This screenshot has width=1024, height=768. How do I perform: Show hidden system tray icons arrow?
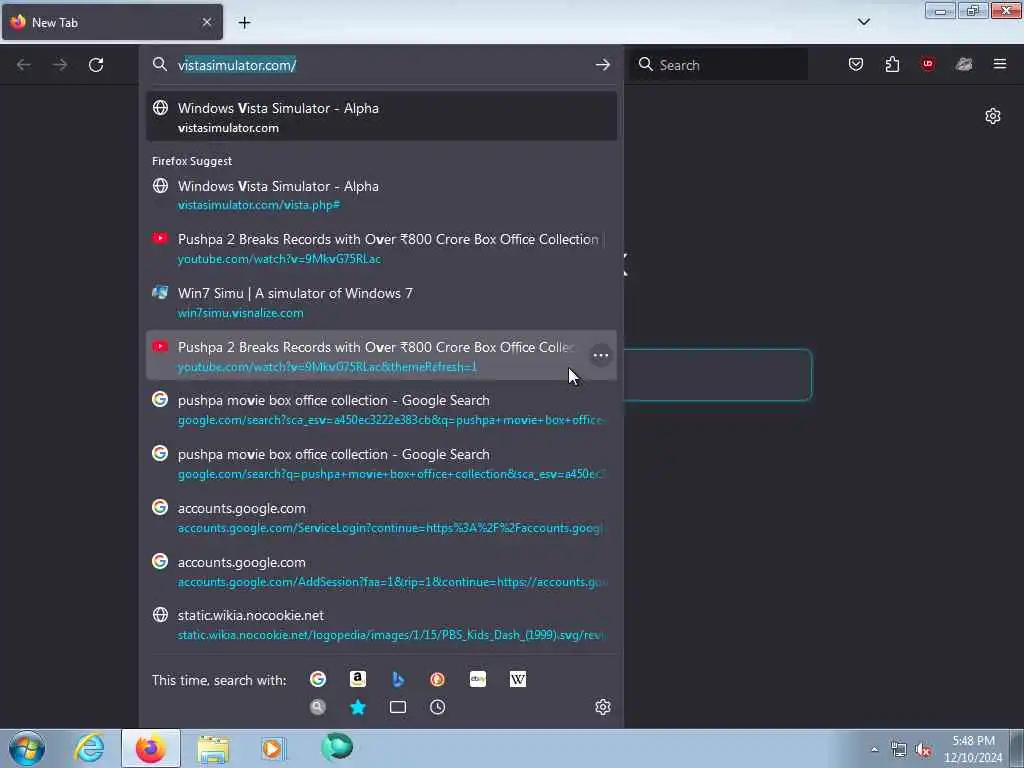coord(874,749)
